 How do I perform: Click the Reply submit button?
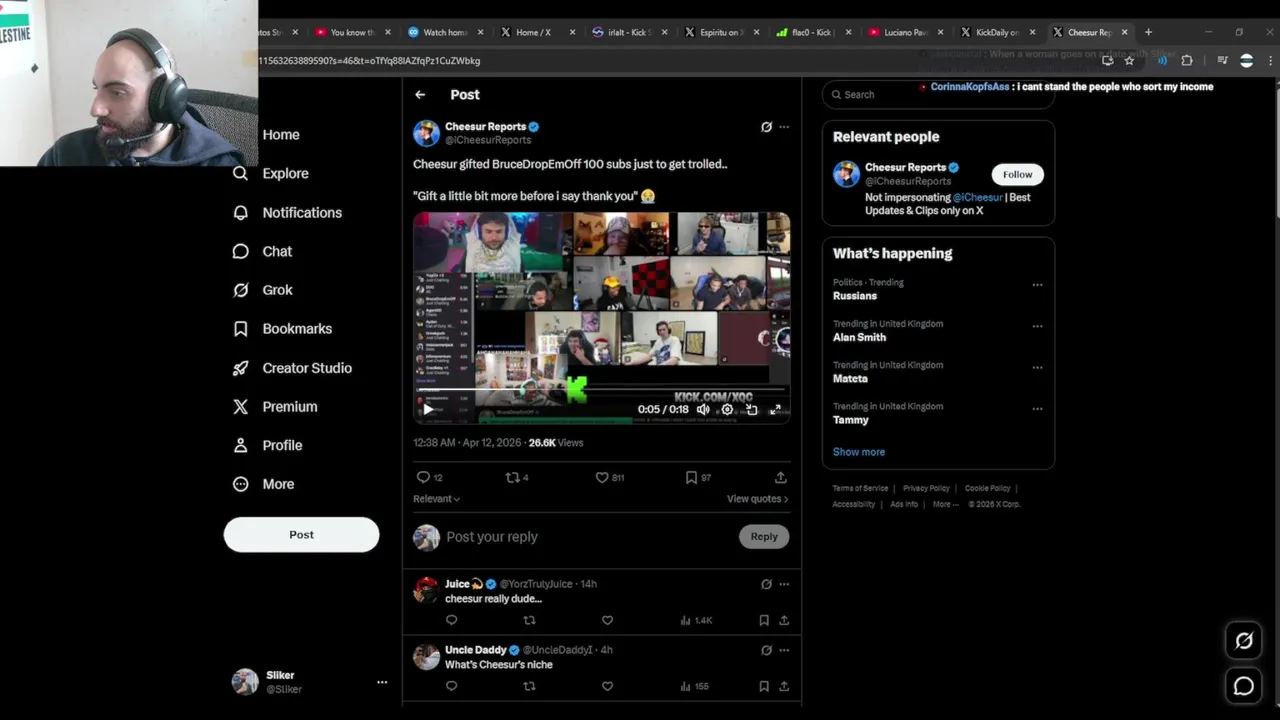(764, 537)
